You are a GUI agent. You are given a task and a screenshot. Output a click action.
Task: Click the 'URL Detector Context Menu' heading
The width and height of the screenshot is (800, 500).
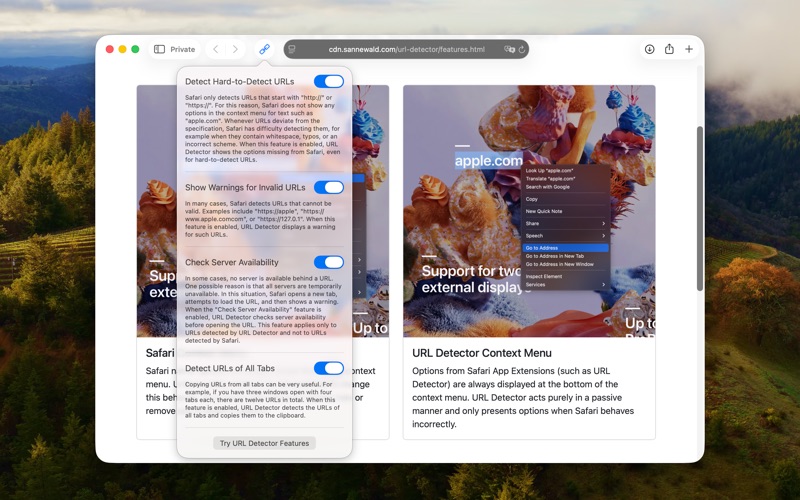[482, 353]
